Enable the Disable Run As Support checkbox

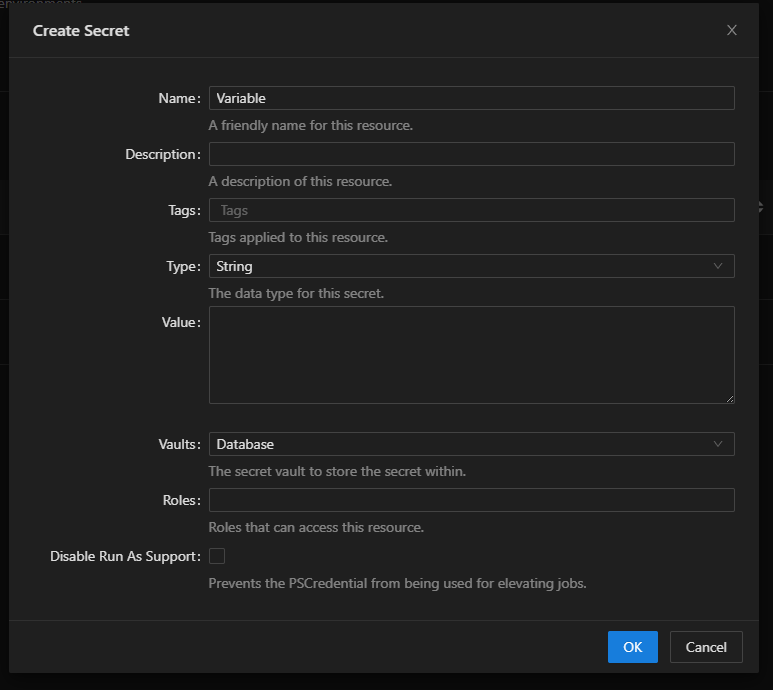point(217,556)
